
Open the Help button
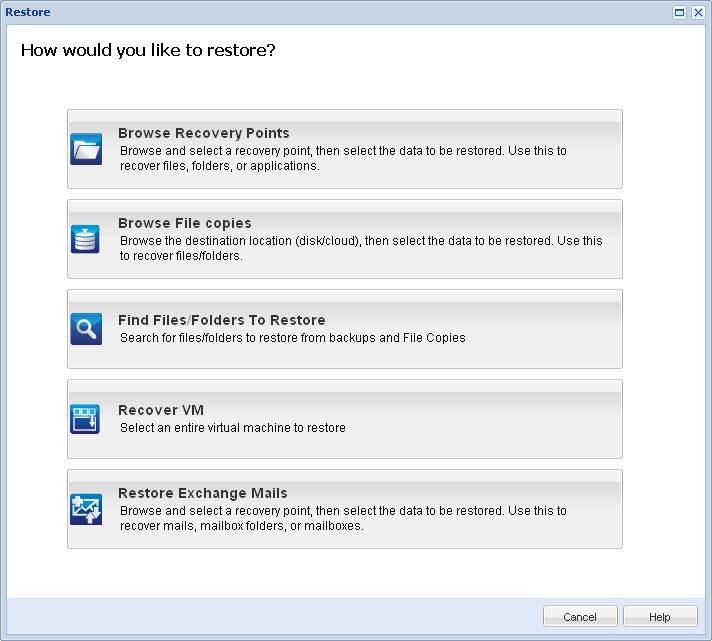[660, 617]
